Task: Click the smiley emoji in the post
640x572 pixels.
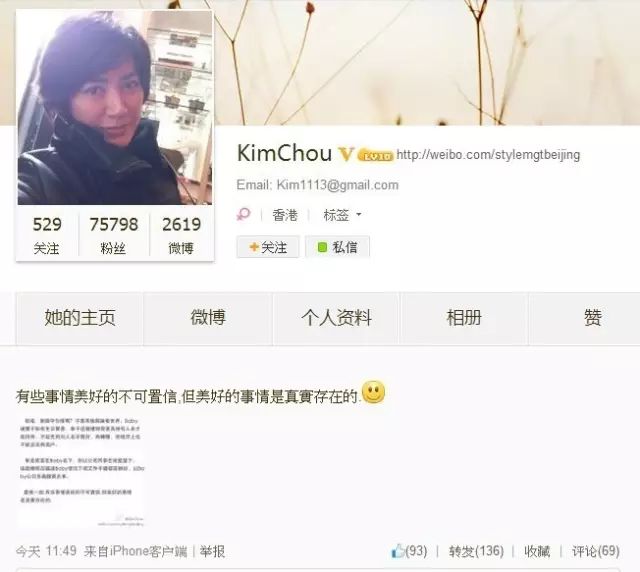Action: point(373,392)
